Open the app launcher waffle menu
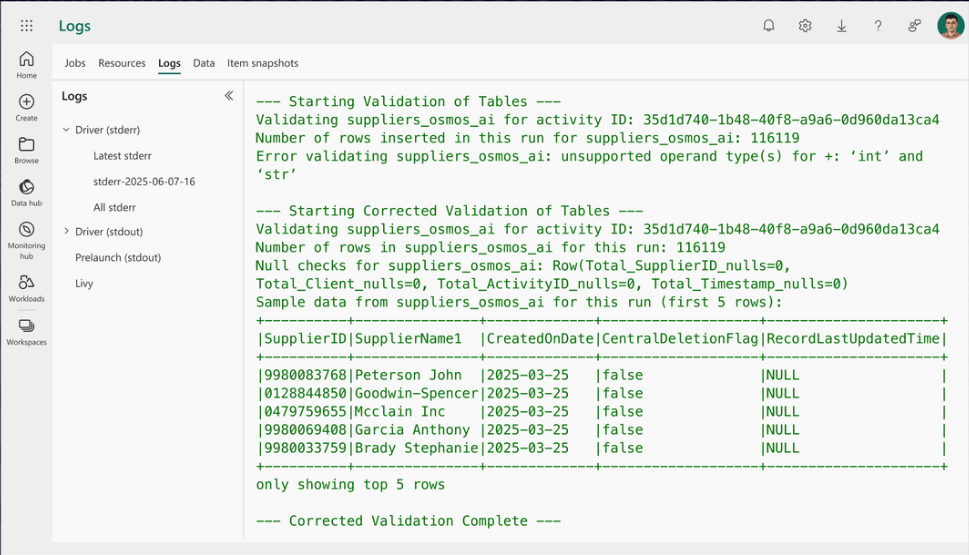The width and height of the screenshot is (969, 555). point(27,26)
